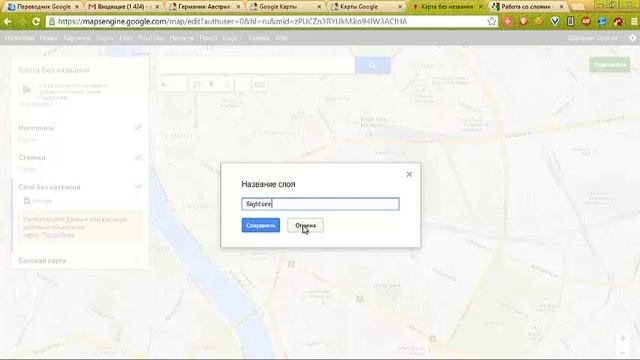This screenshot has width=640, height=360.
Task: Select the ruler measure tool
Action: [x=260, y=85]
